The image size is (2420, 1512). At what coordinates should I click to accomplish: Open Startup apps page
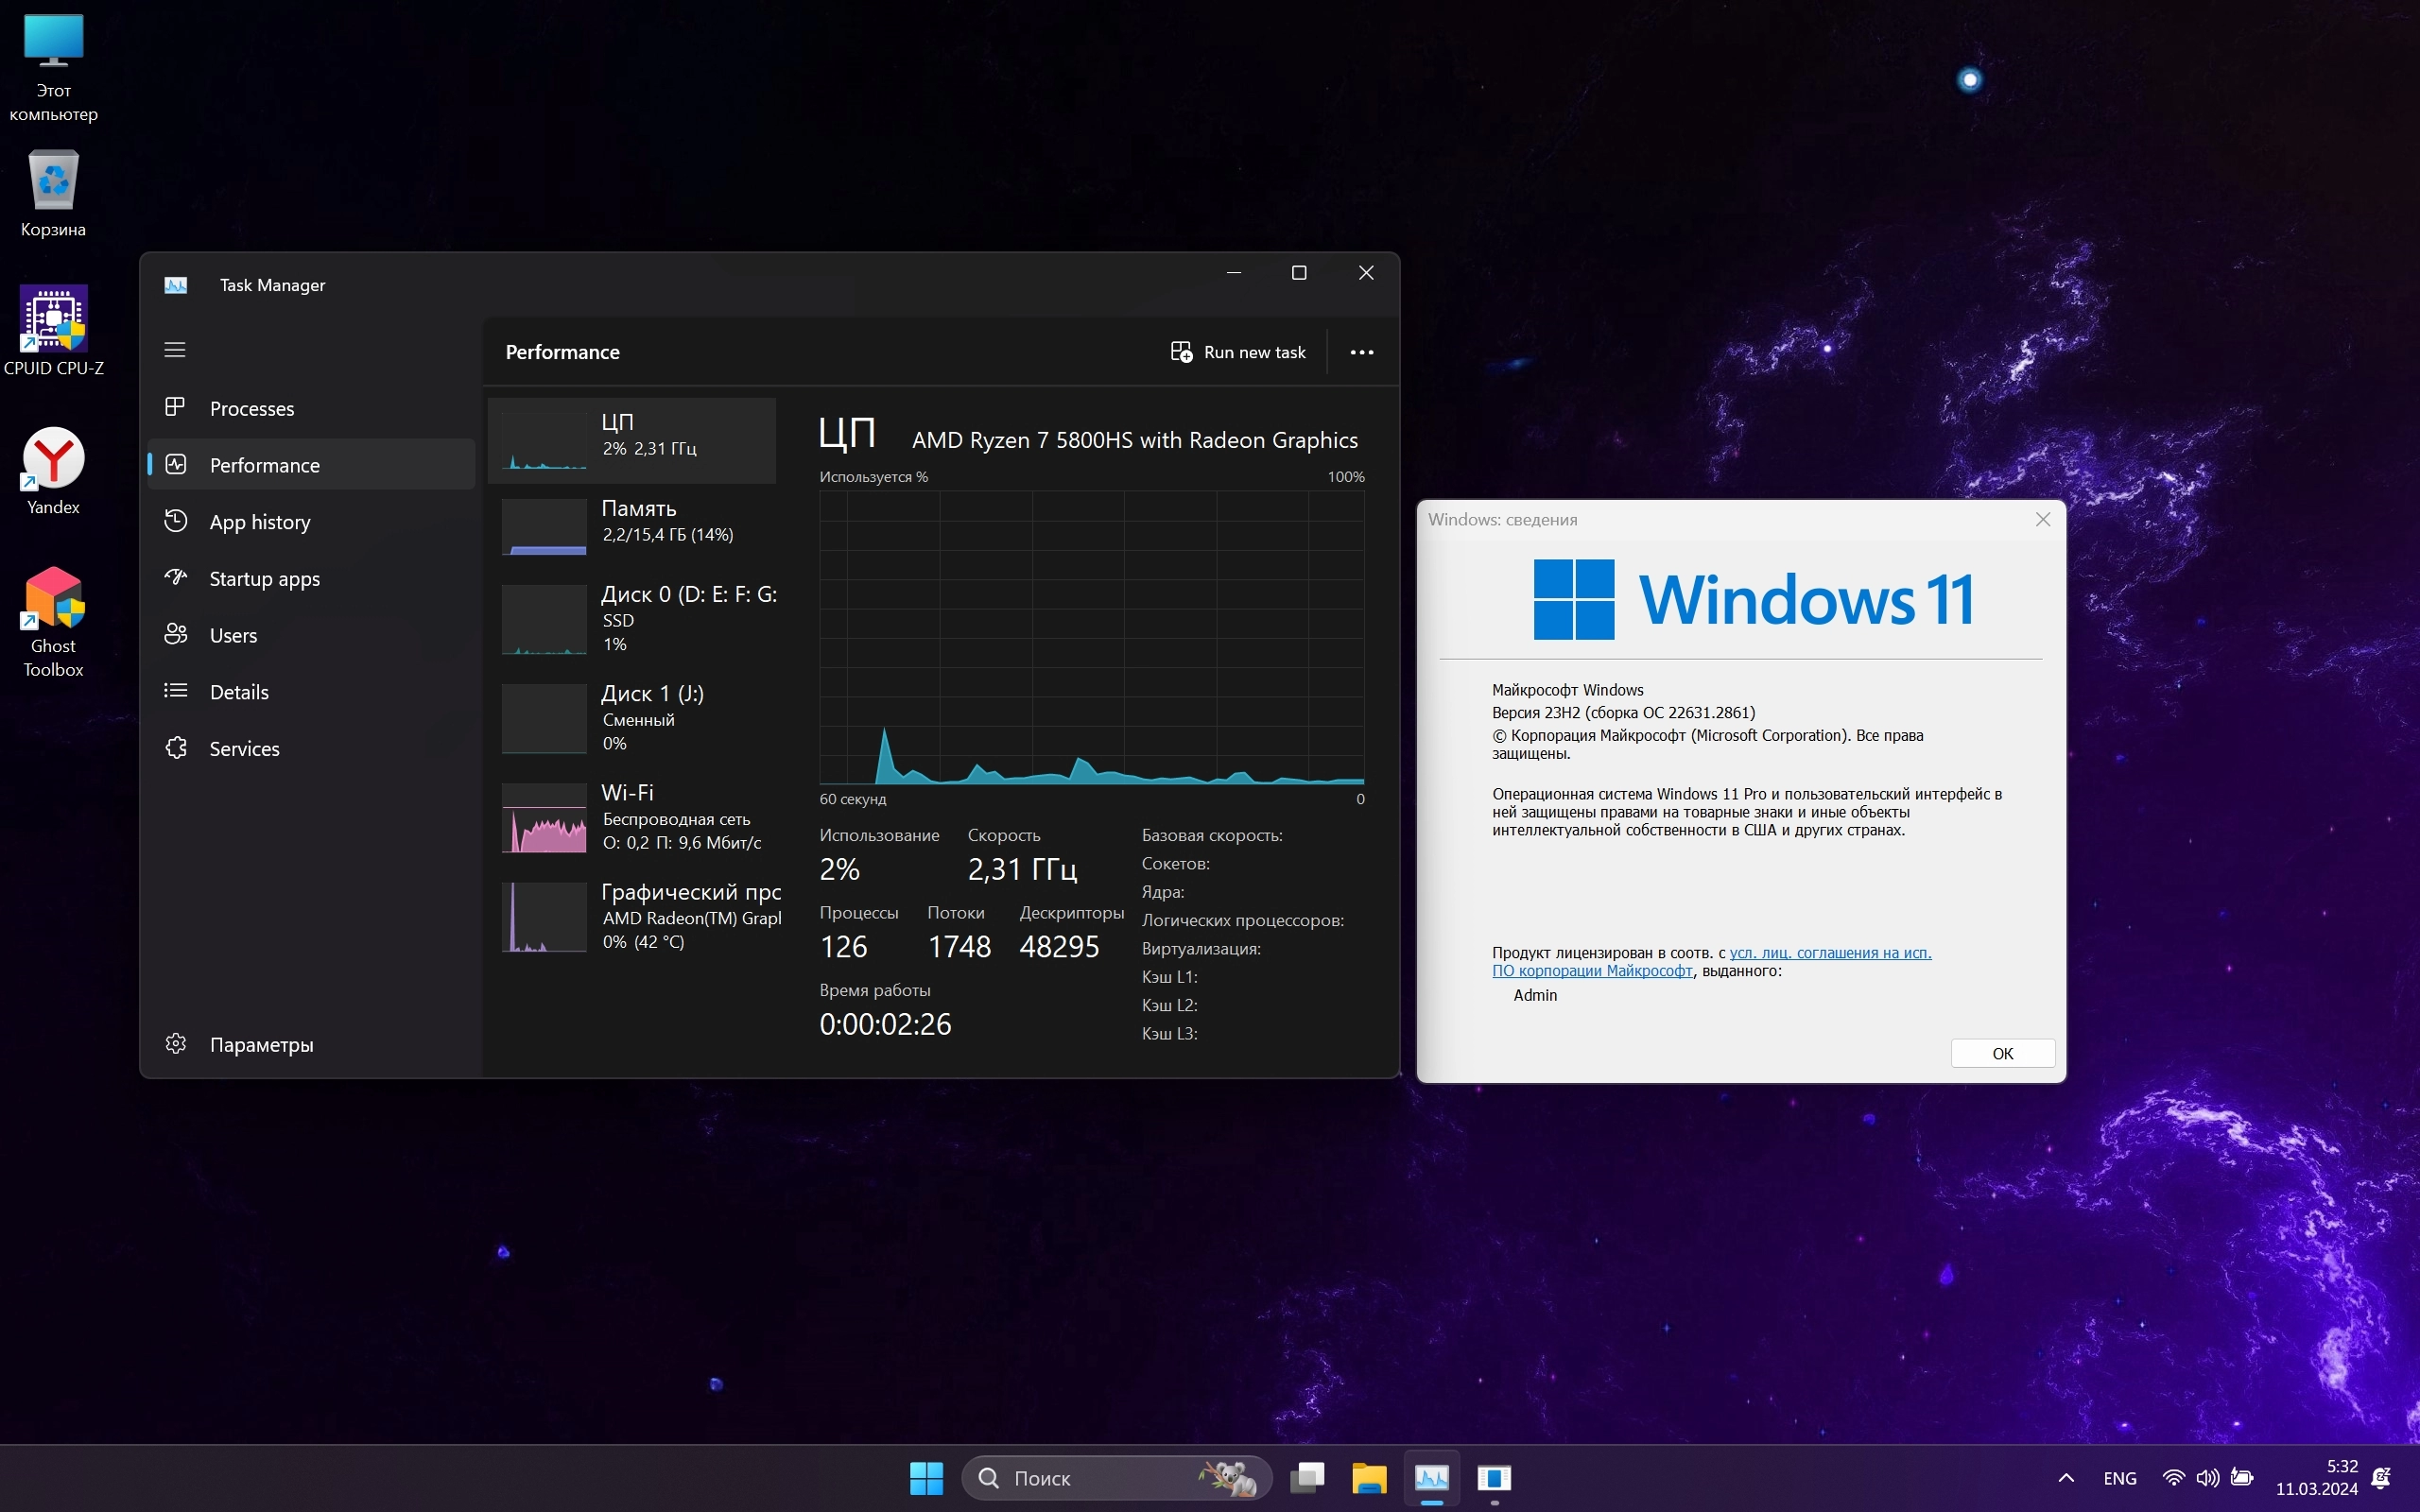[264, 579]
